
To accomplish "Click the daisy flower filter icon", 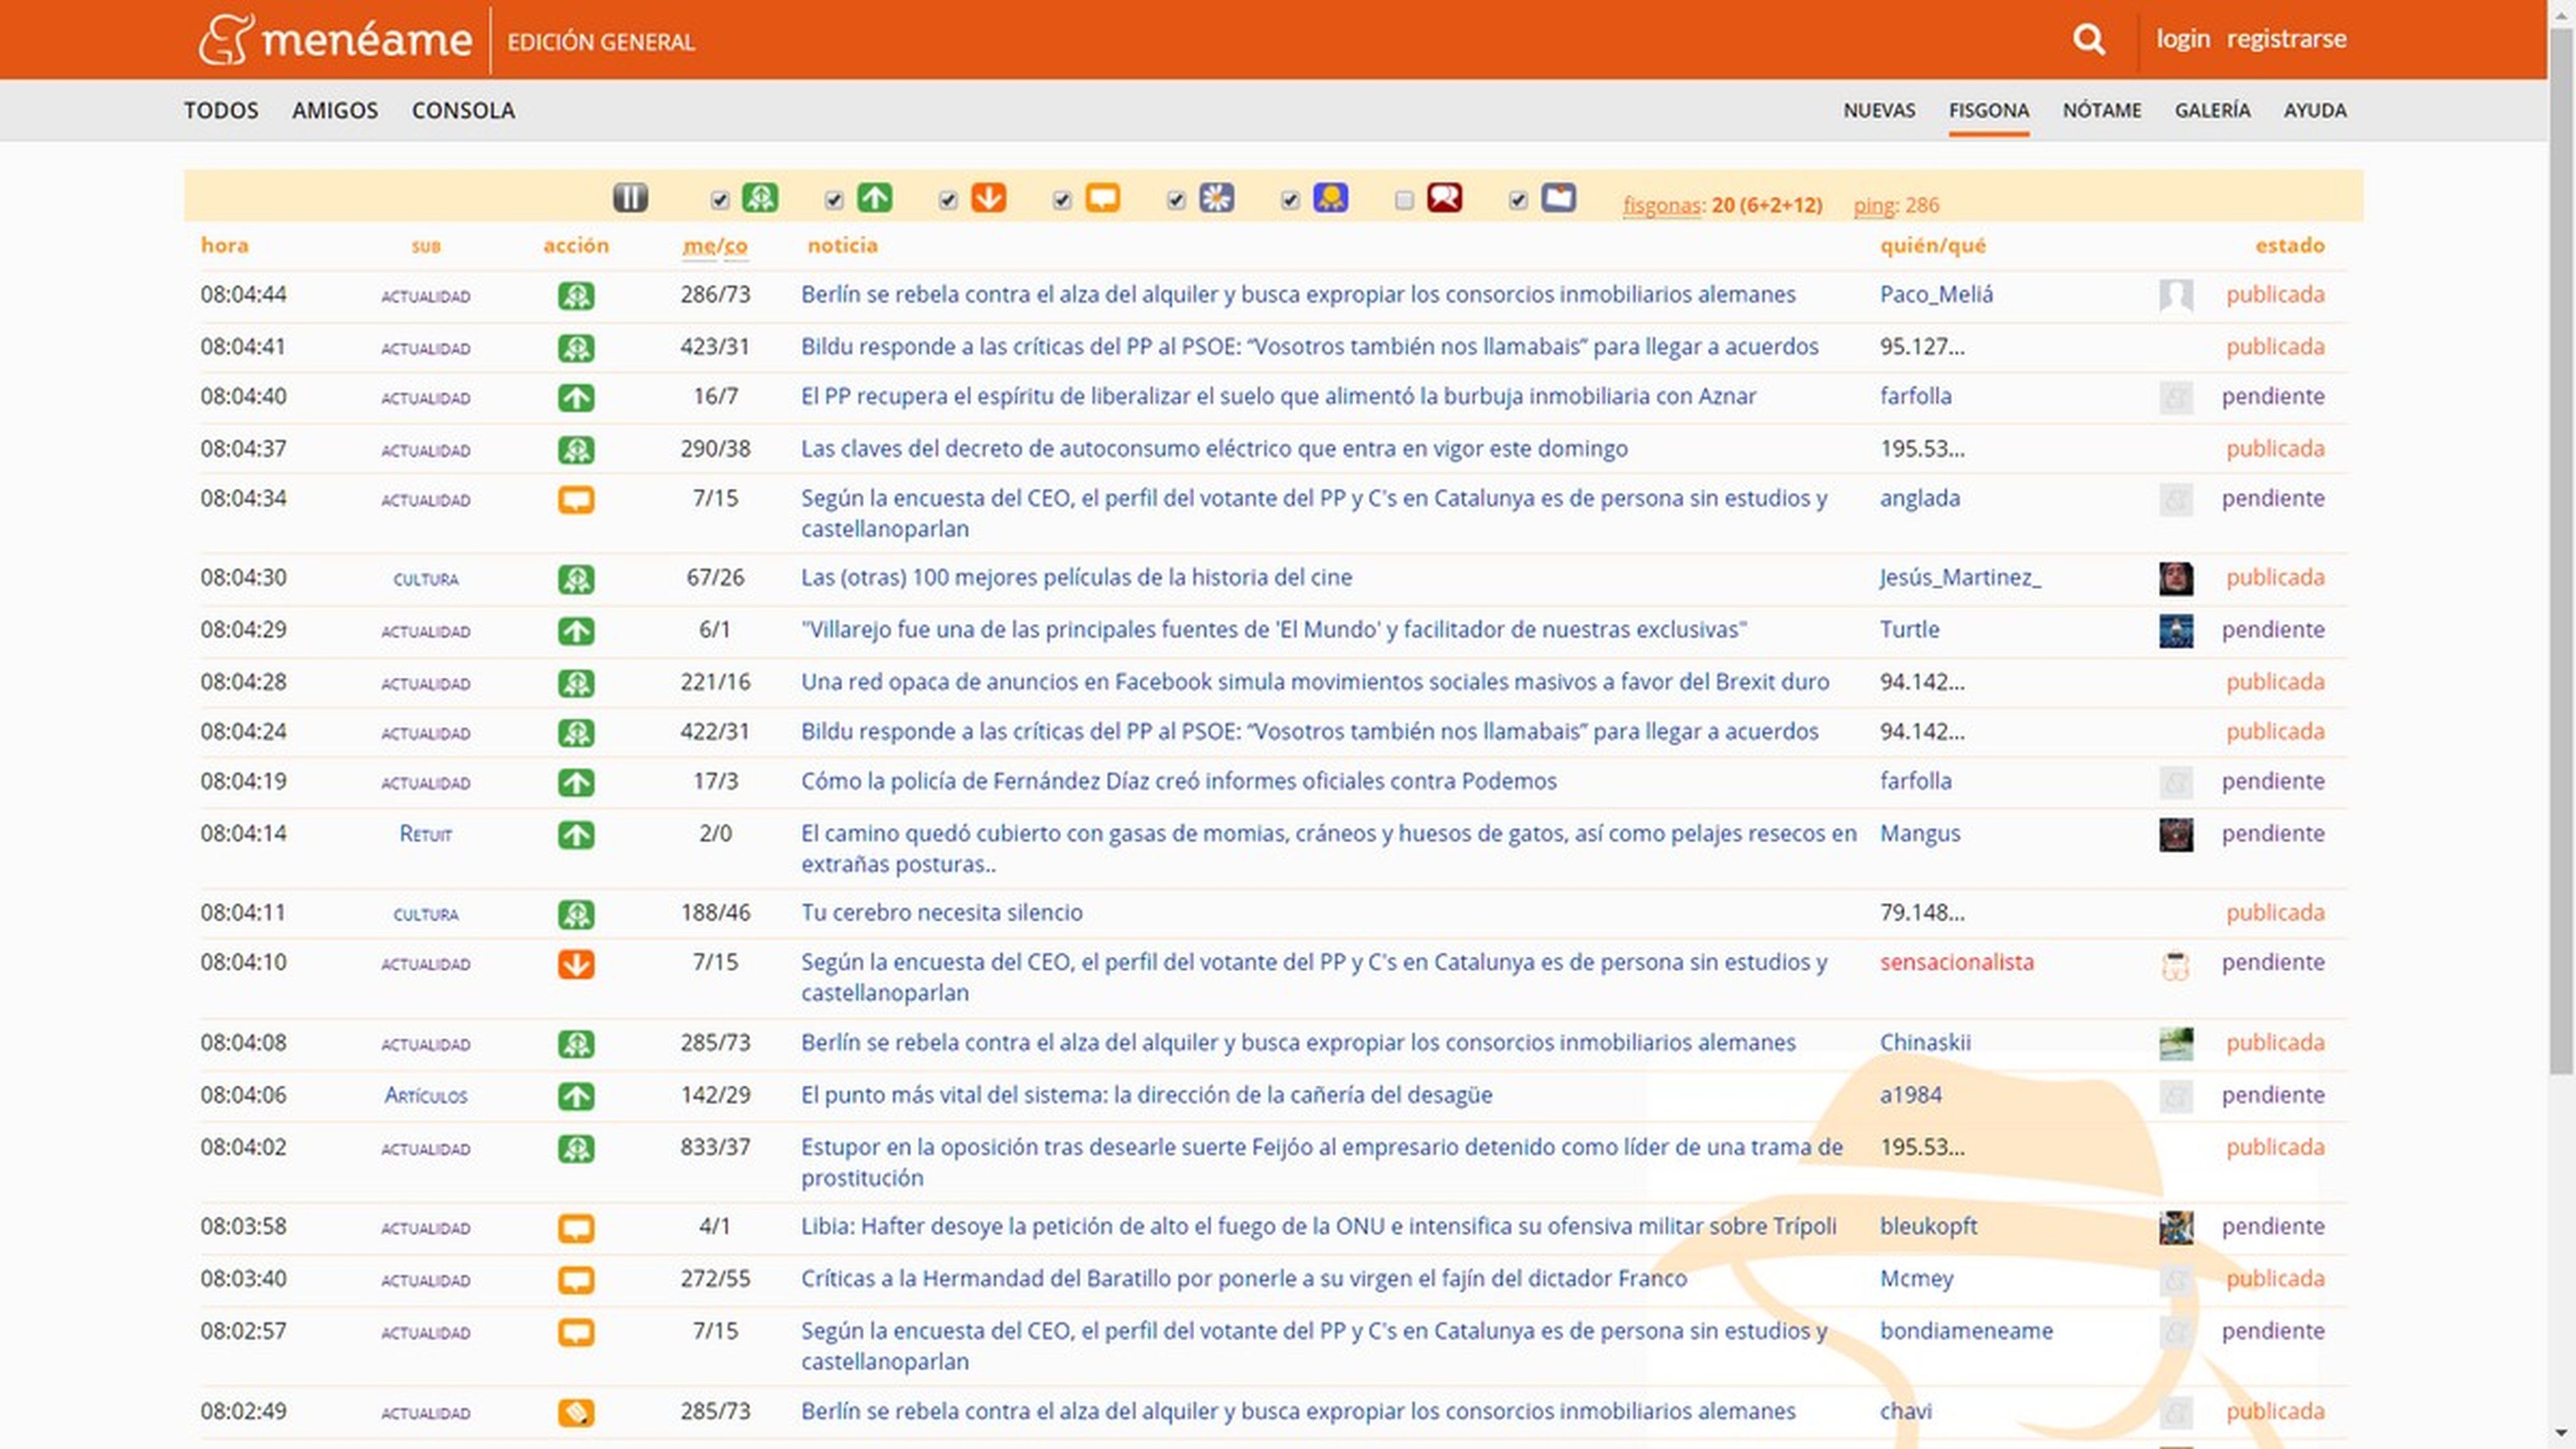I will (x=1216, y=198).
